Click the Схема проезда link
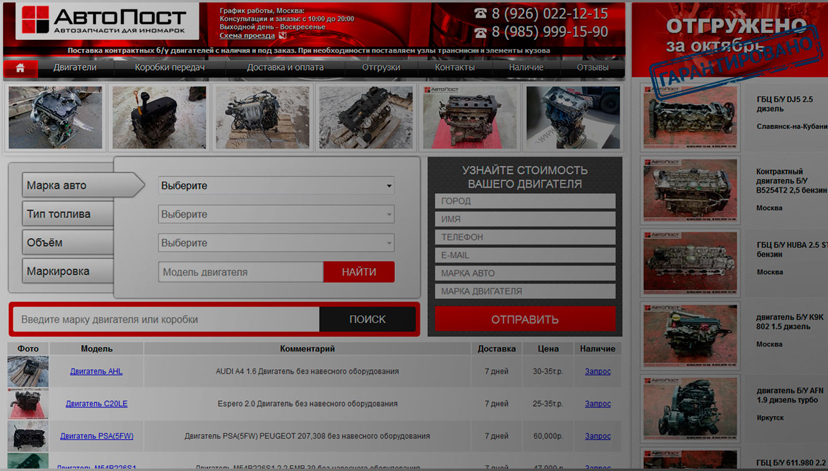Screen dimensions: 828x471 247,35
